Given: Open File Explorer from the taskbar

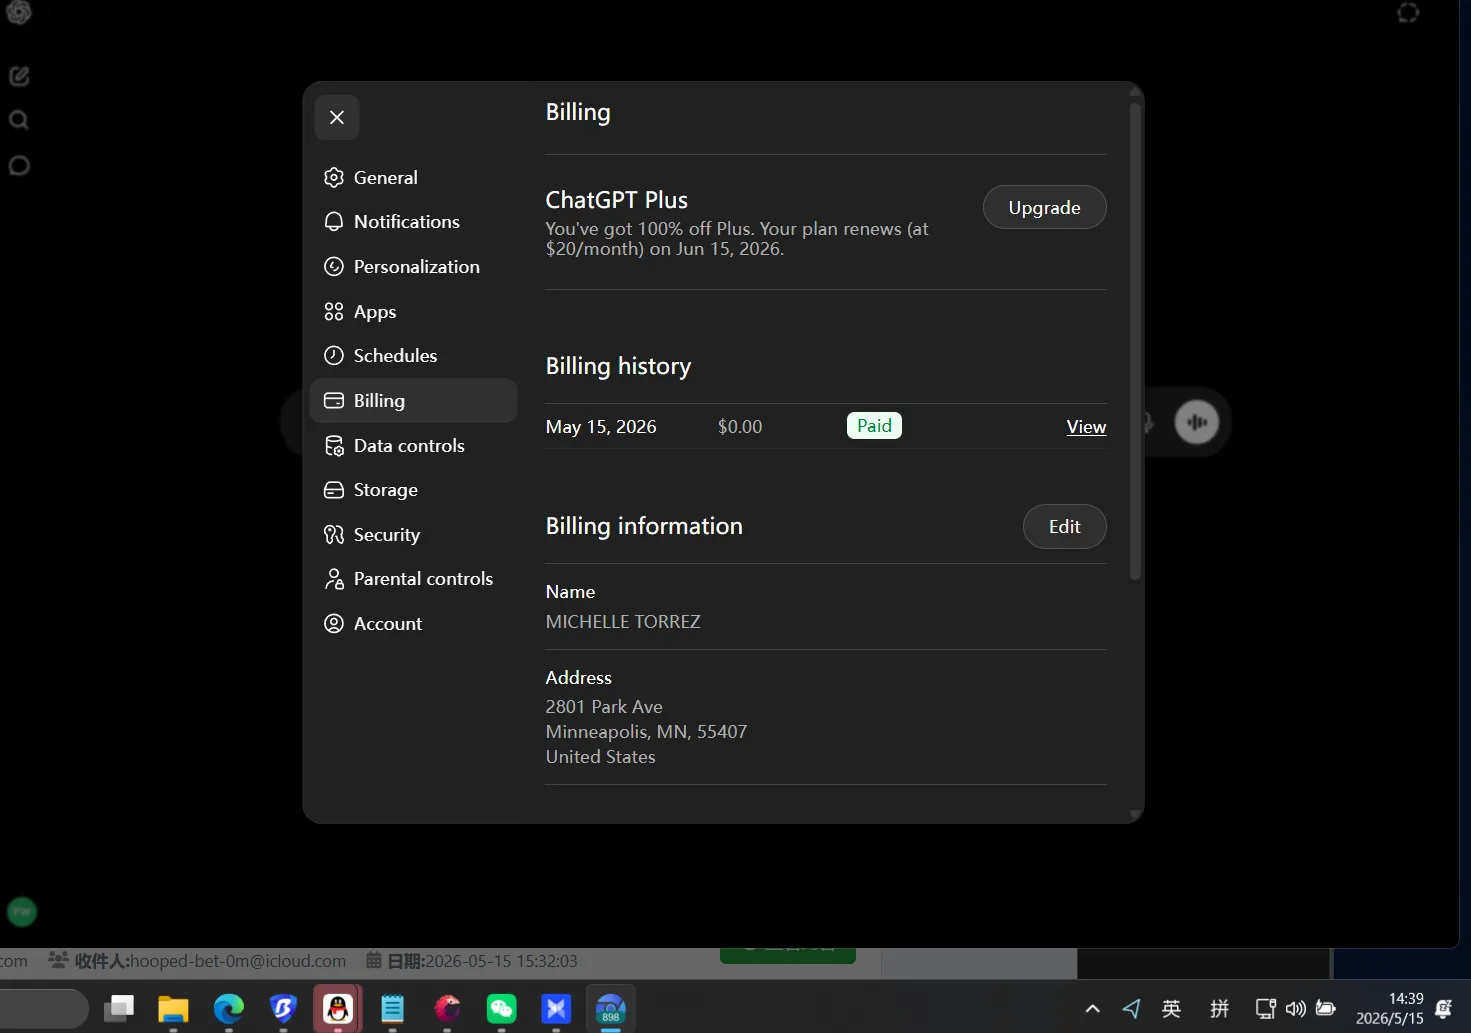Looking at the screenshot, I should point(173,1008).
